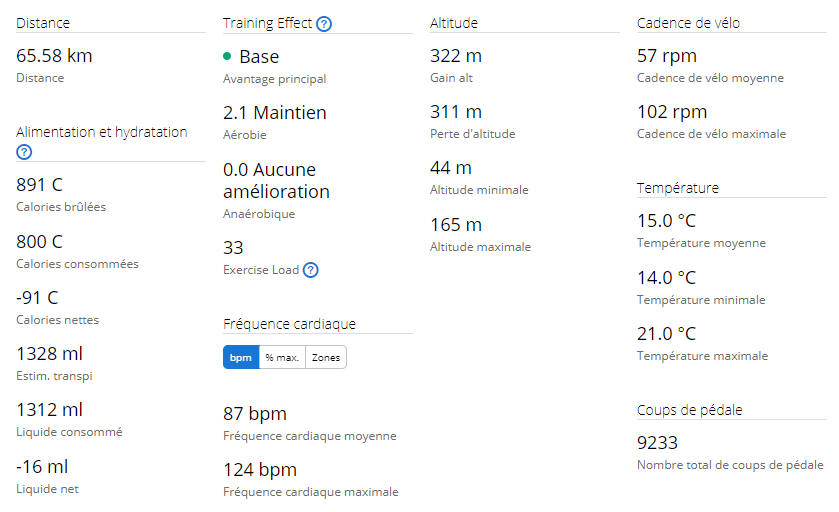Image resolution: width=839 pixels, height=512 pixels.
Task: Open Exercise Load help icon
Action: click(310, 270)
